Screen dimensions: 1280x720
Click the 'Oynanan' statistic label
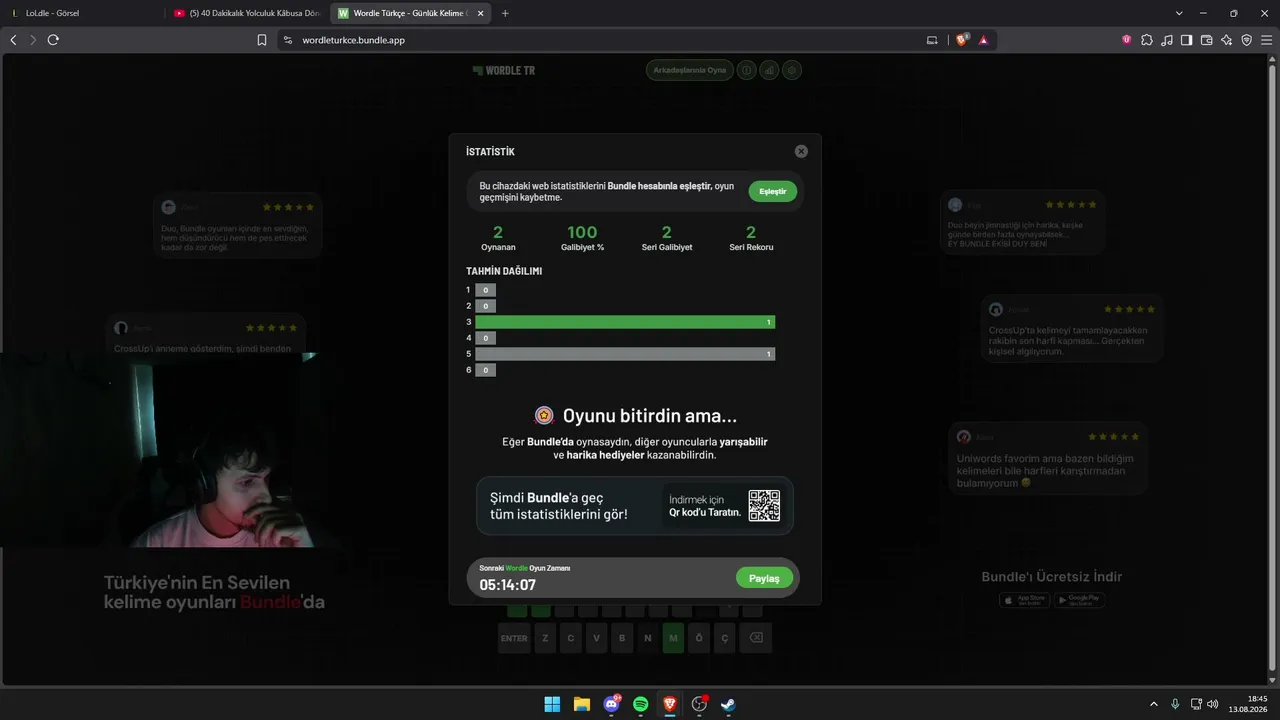[x=498, y=247]
